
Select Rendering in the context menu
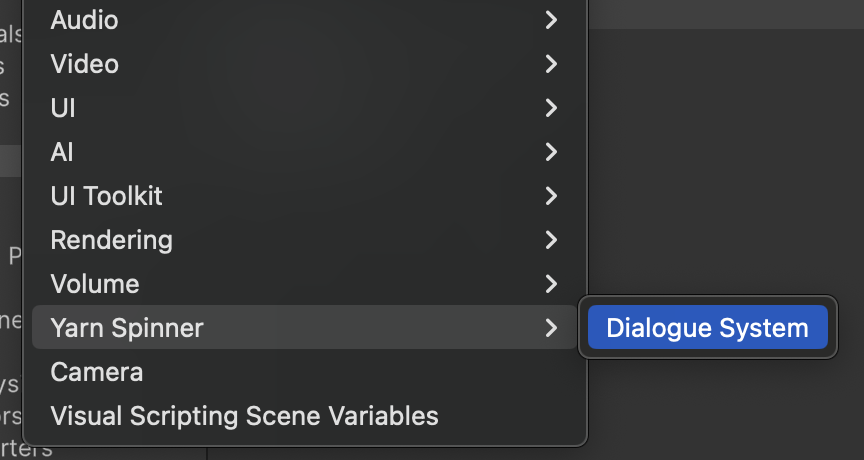[111, 240]
